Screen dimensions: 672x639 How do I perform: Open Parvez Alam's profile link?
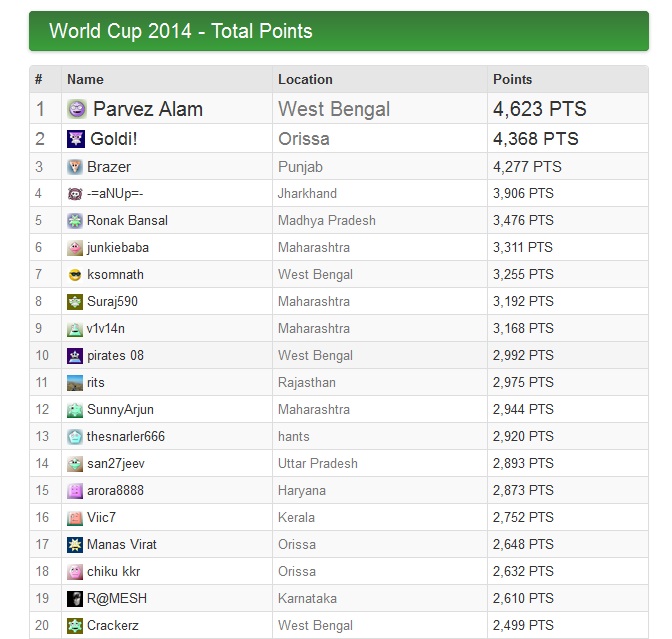148,109
